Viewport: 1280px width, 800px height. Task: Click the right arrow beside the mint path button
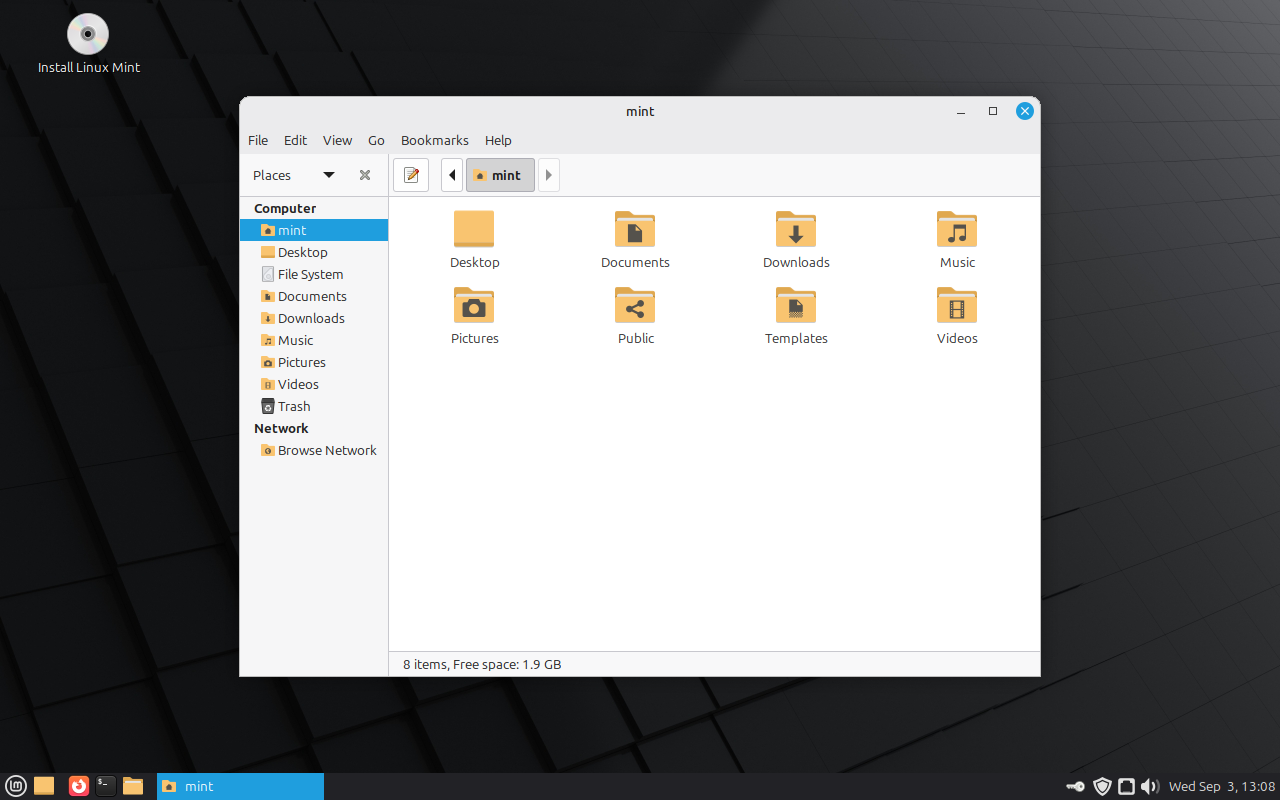[548, 175]
